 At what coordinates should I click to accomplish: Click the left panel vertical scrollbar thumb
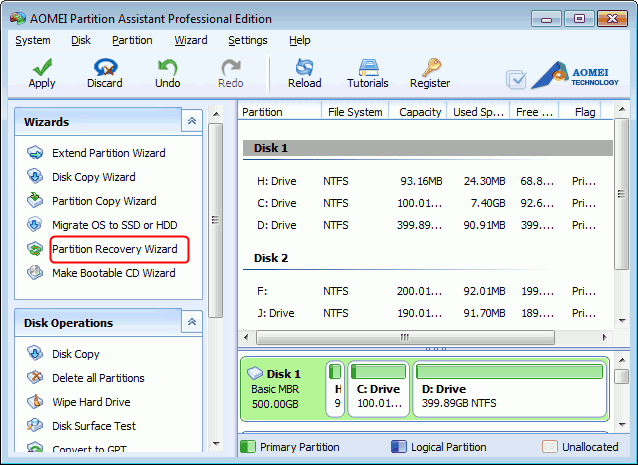click(216, 220)
